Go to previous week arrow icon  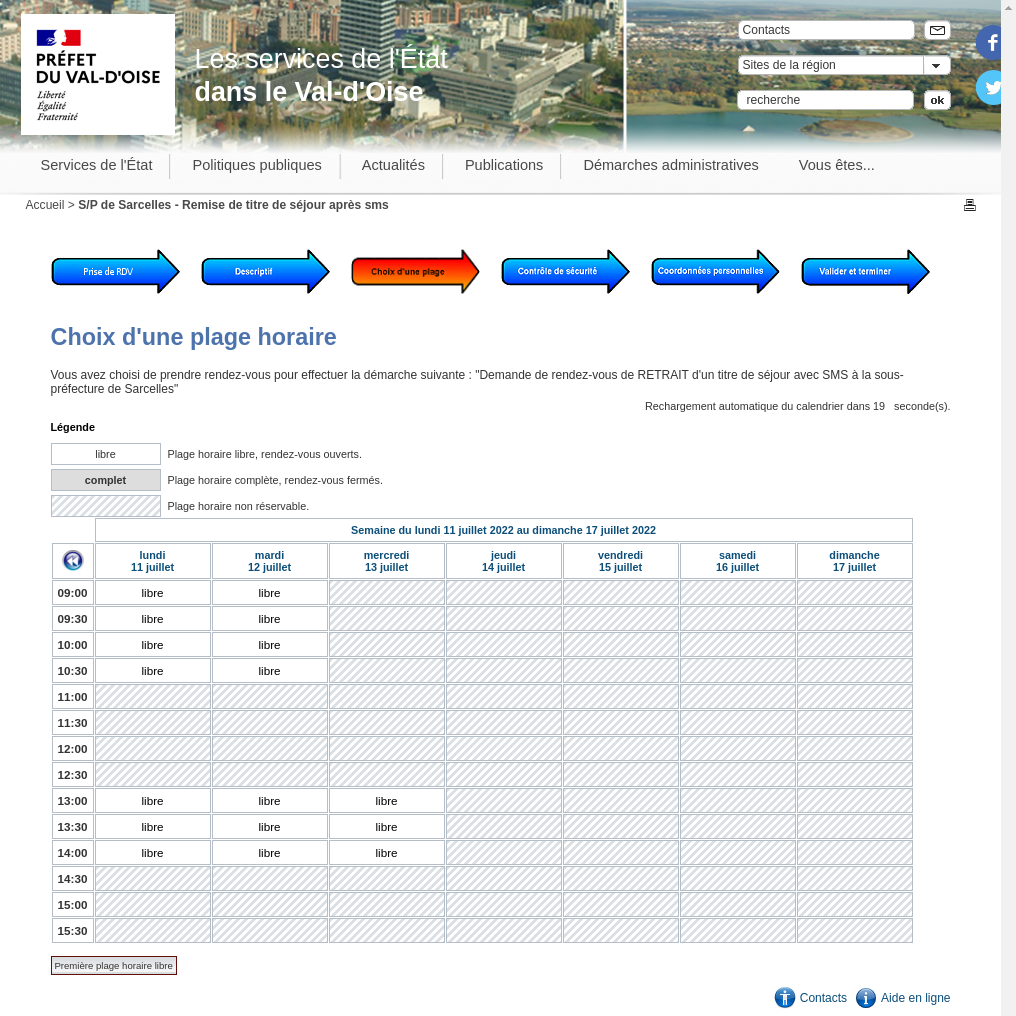coord(73,560)
